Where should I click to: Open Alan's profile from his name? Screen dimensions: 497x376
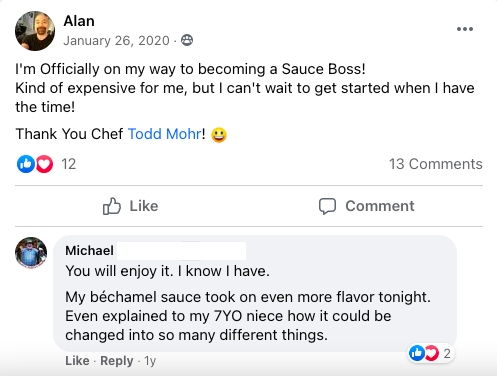point(79,21)
